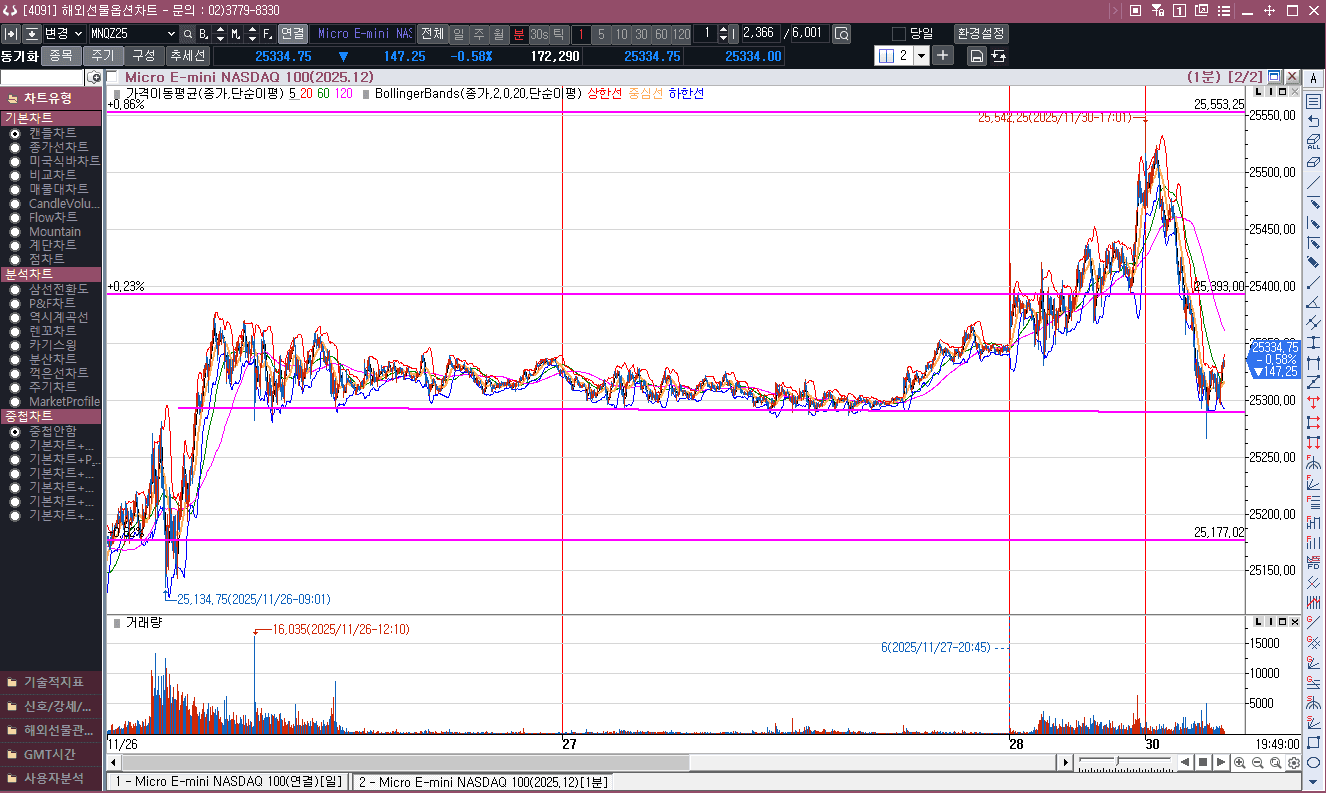1326x793 pixels.
Task: Select the ellipse drawing tool
Action: [1314, 762]
